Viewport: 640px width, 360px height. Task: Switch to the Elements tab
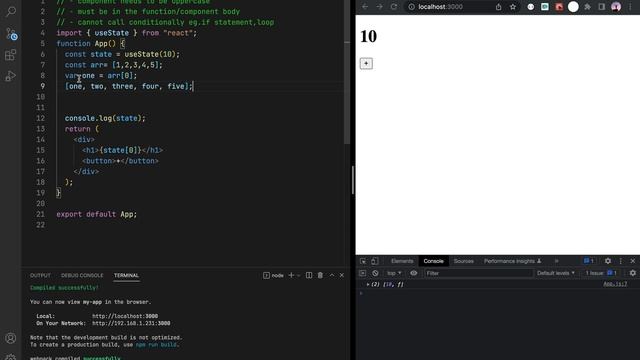click(402, 261)
